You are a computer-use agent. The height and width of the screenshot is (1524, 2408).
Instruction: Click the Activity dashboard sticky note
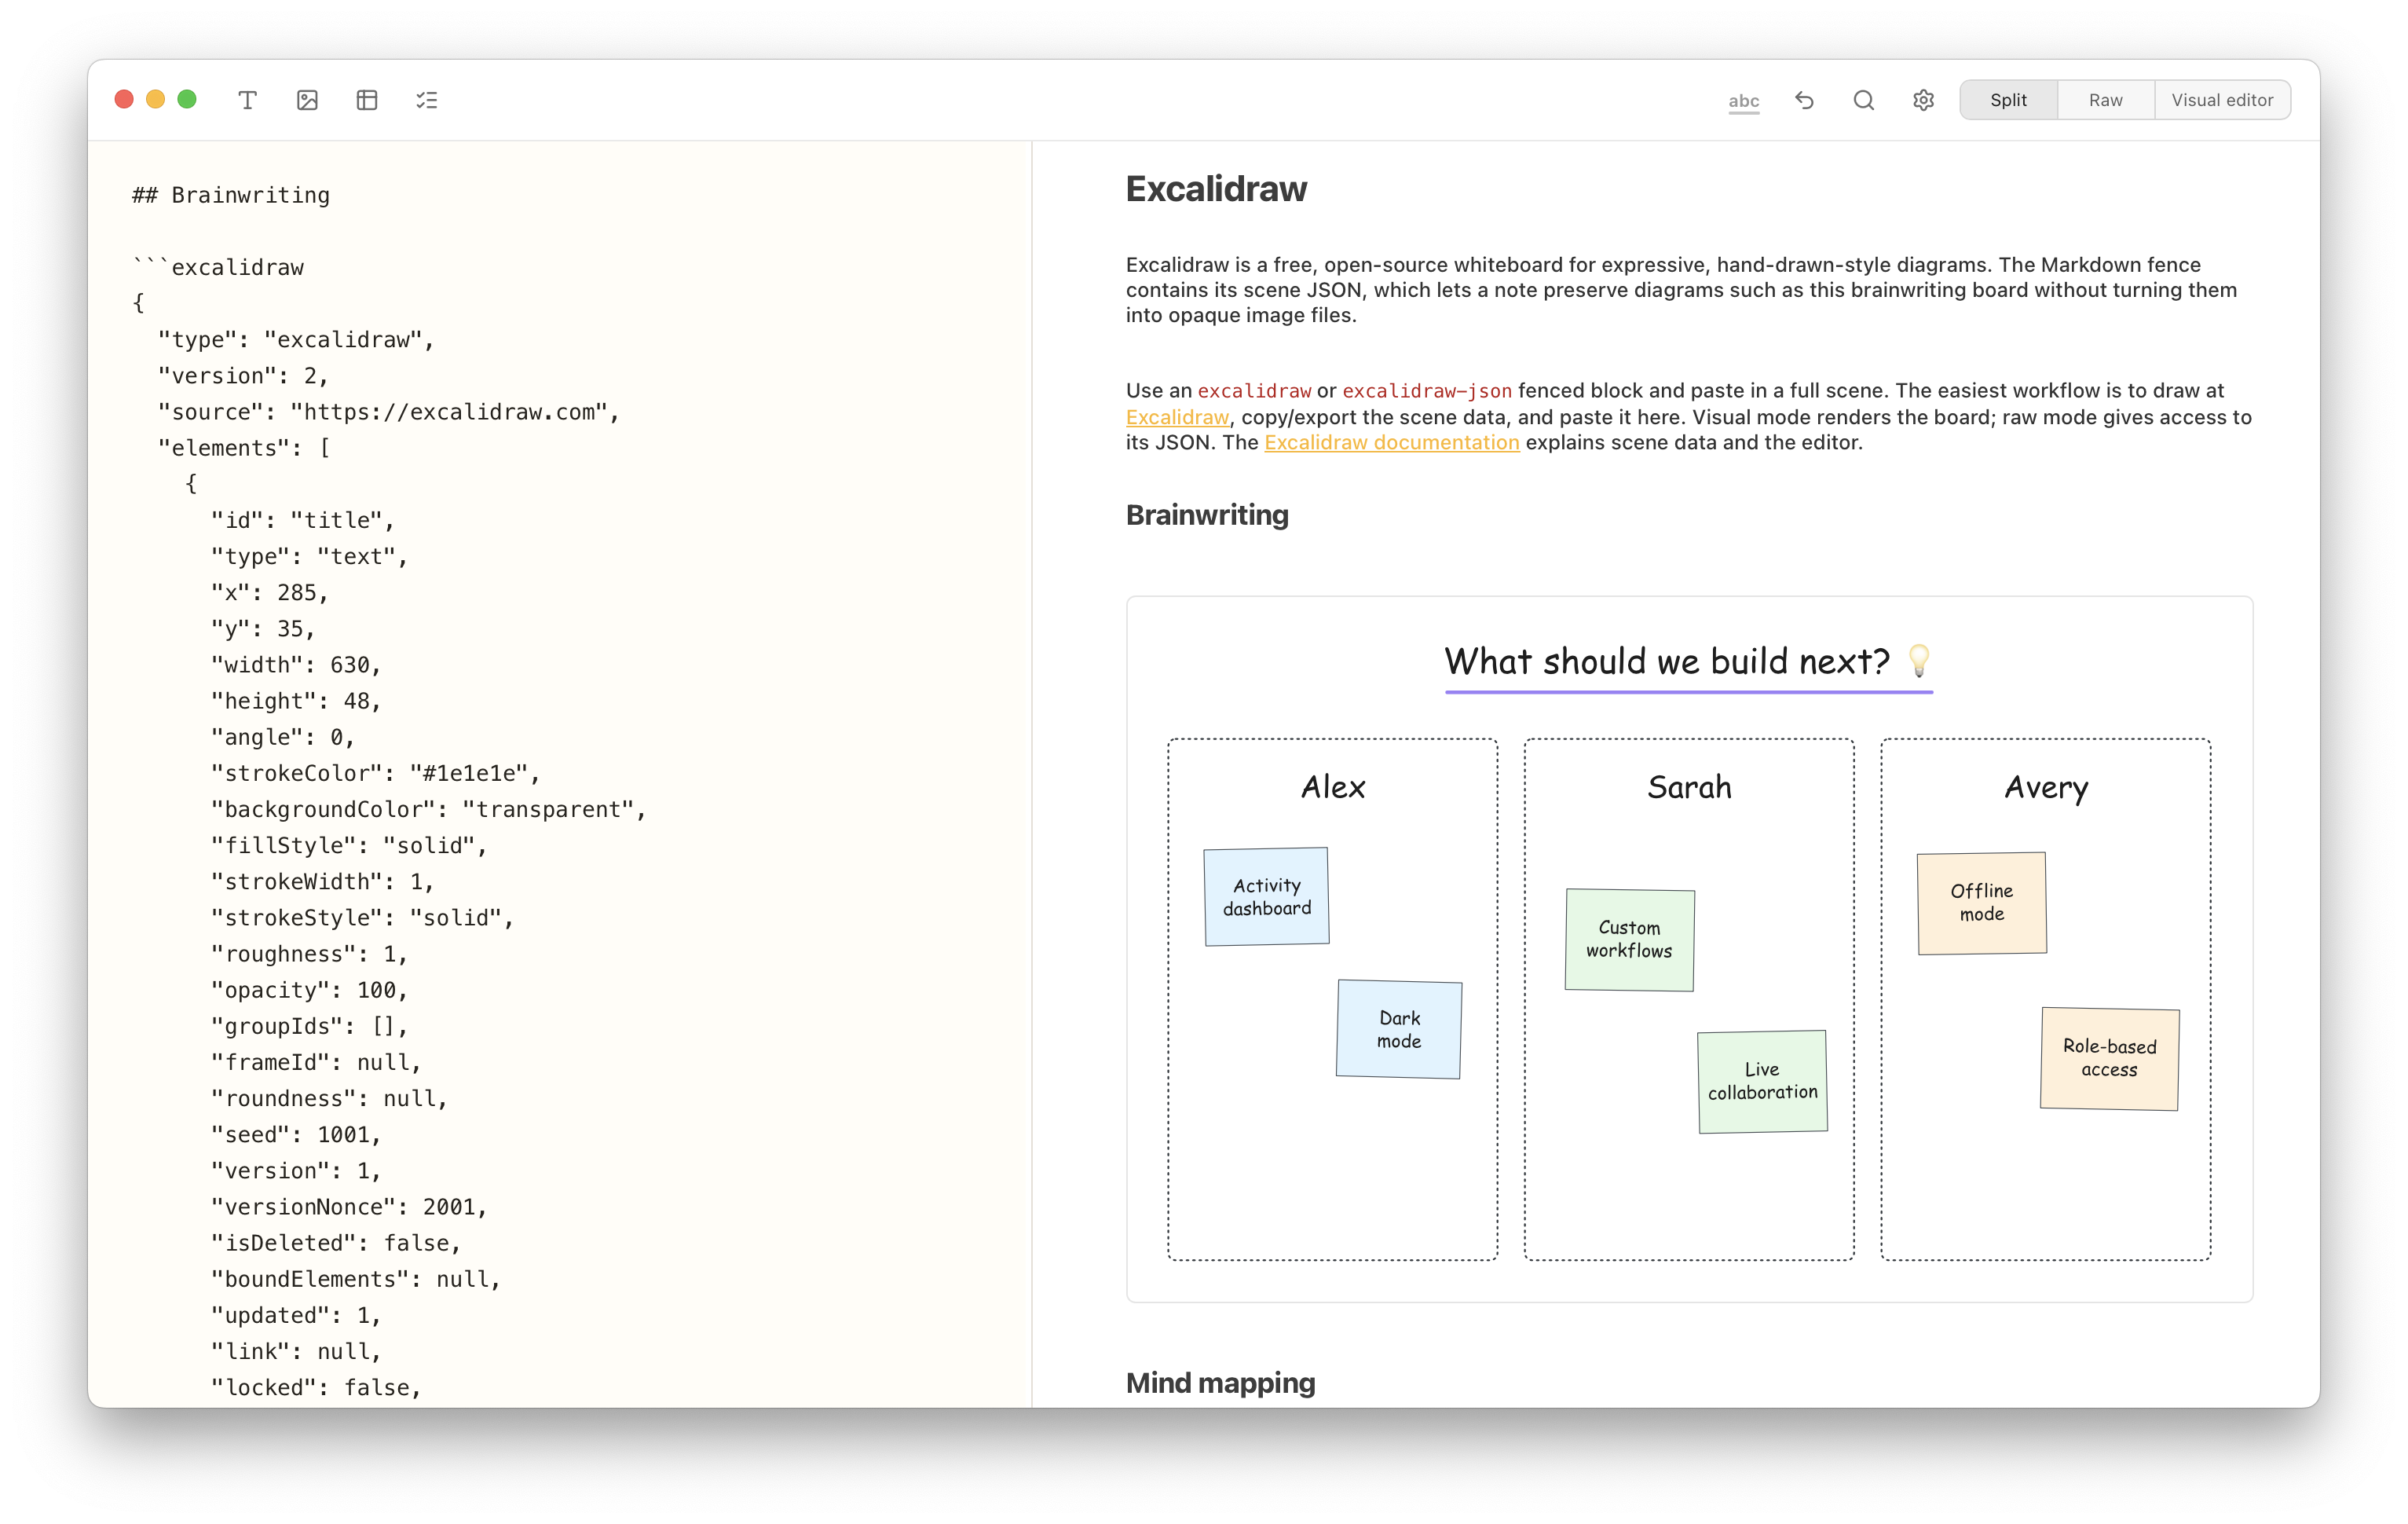(1266, 897)
